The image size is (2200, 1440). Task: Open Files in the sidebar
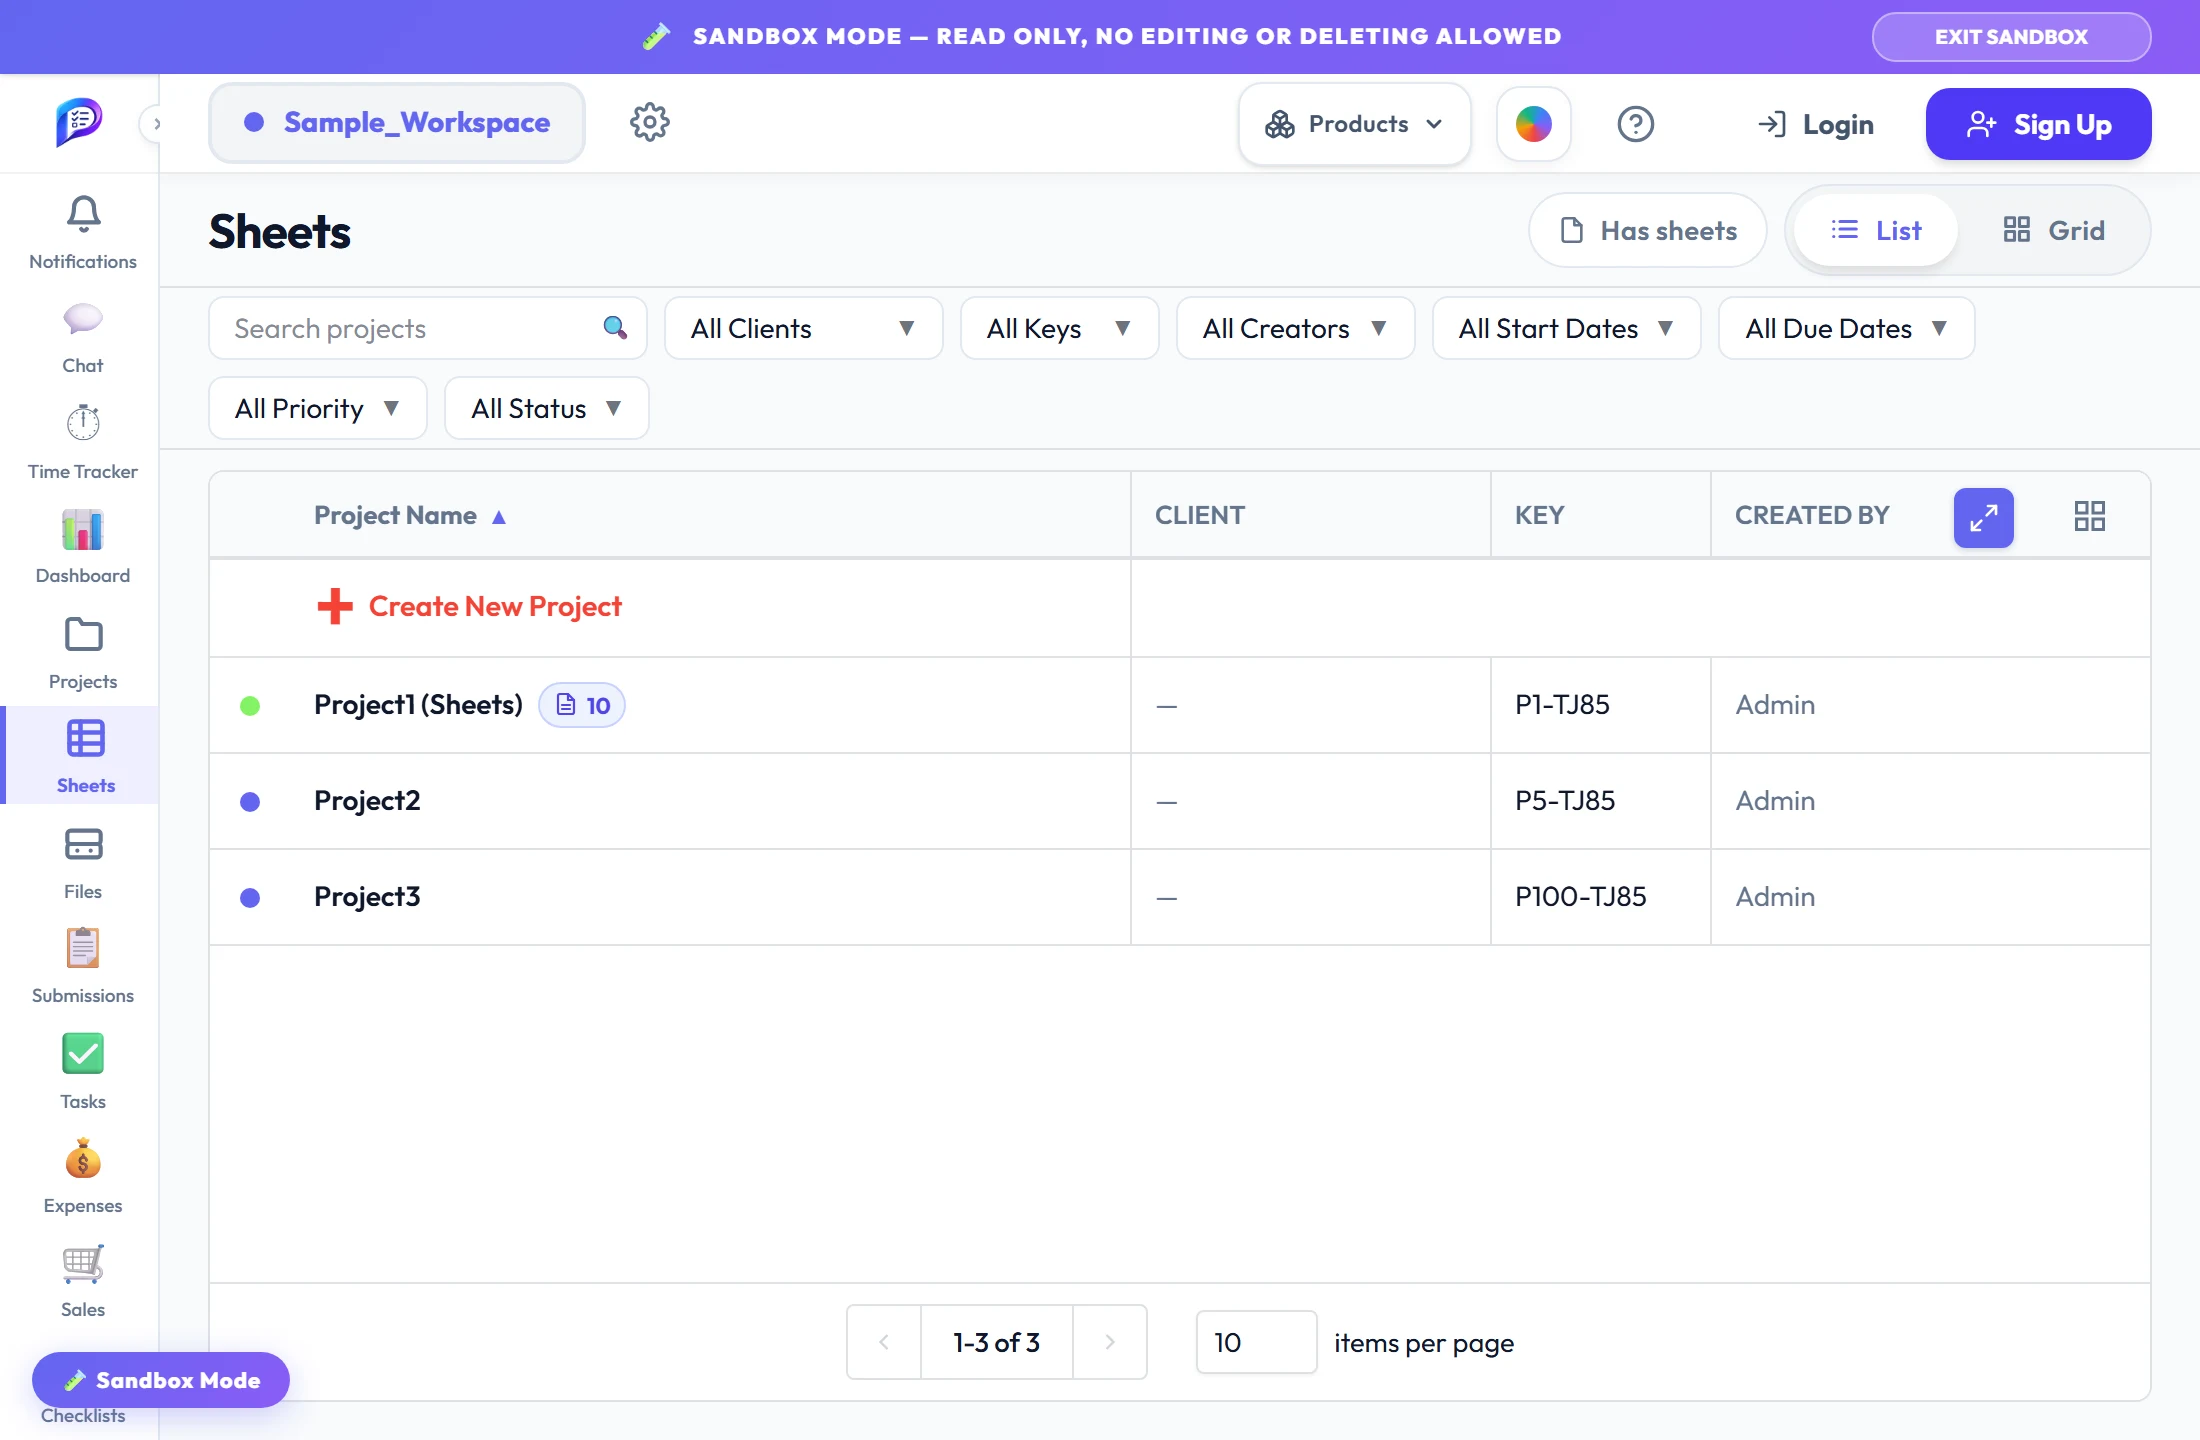click(83, 864)
